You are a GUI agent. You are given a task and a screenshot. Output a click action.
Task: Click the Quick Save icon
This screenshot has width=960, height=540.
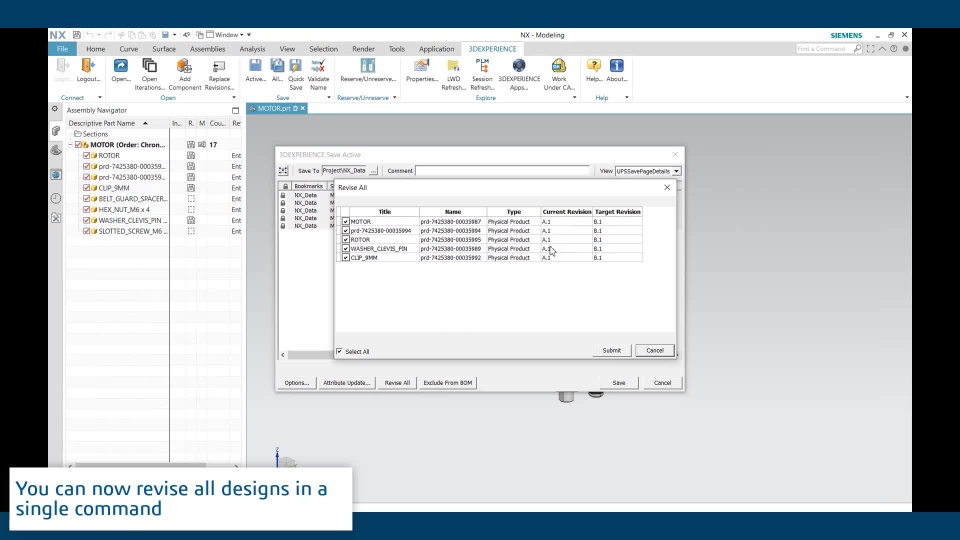point(296,66)
